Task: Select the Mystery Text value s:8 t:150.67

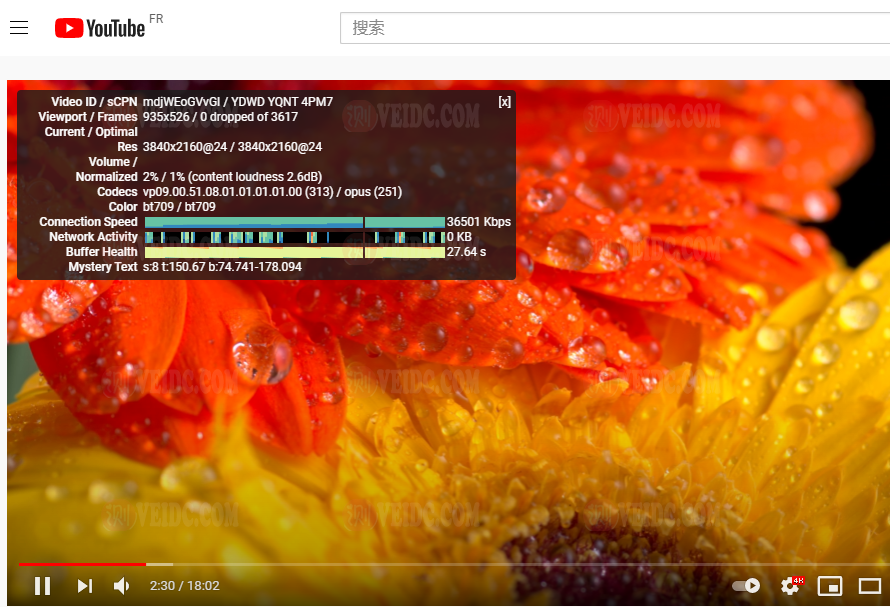Action: (222, 267)
